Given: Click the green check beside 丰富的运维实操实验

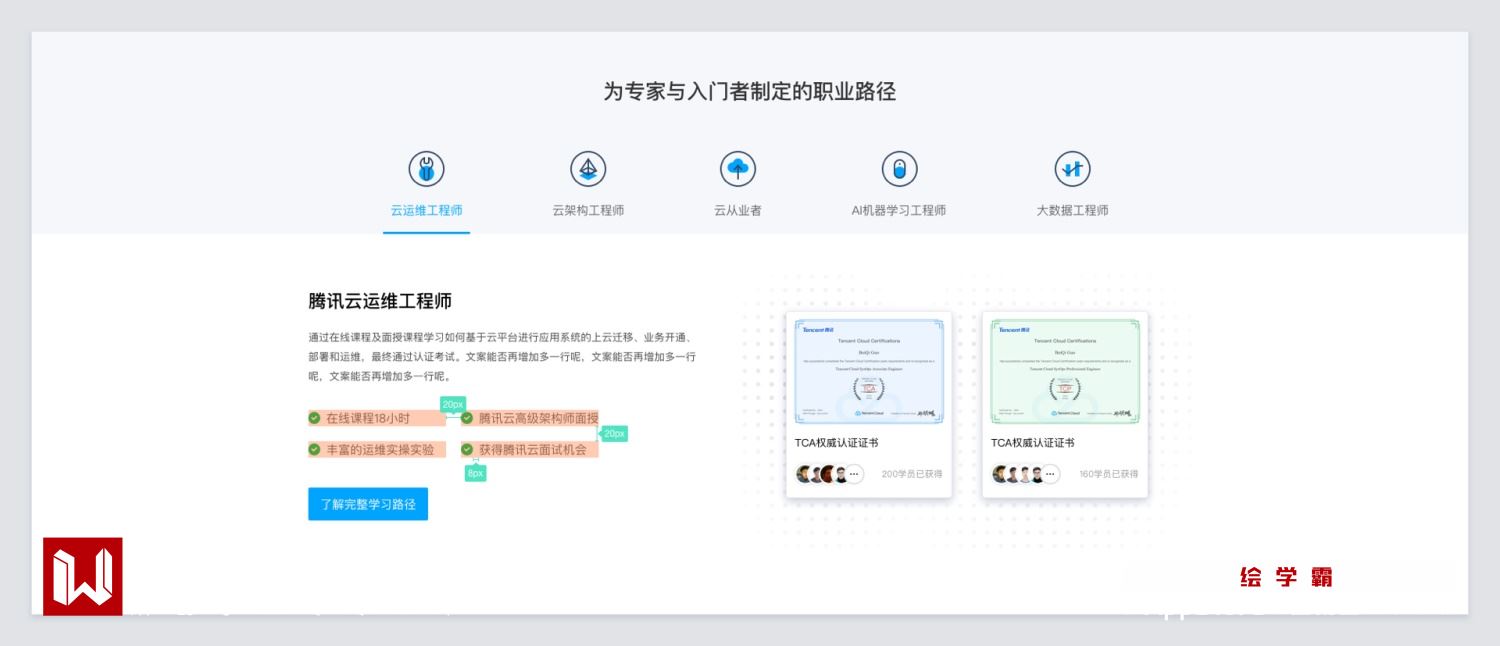Looking at the screenshot, I should [314, 450].
